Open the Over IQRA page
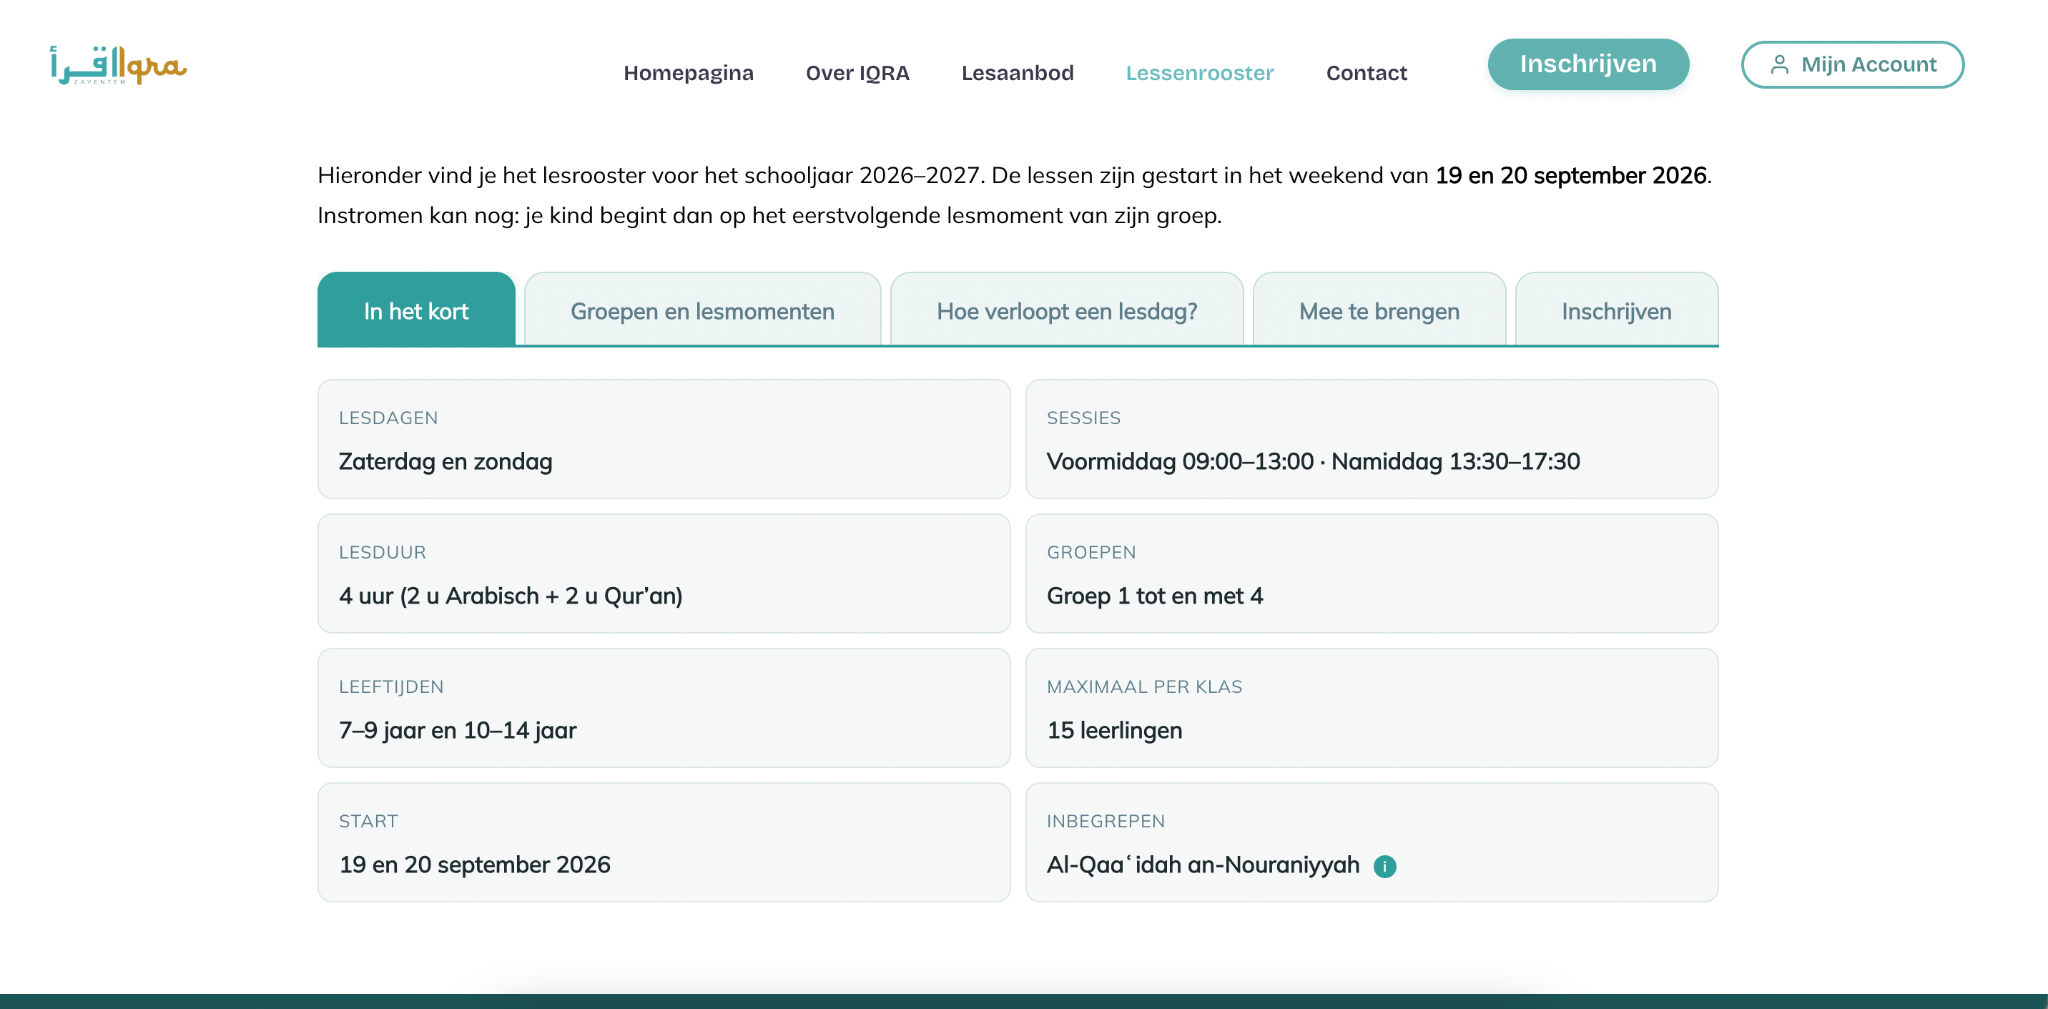Image resolution: width=2048 pixels, height=1009 pixels. tap(857, 73)
